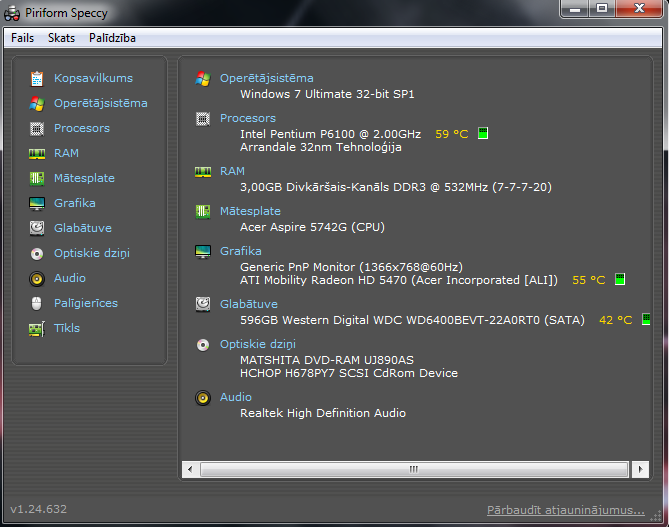Click Intel Pentium P6100 @ 2.00GHz text
669x527 pixels.
click(331, 134)
